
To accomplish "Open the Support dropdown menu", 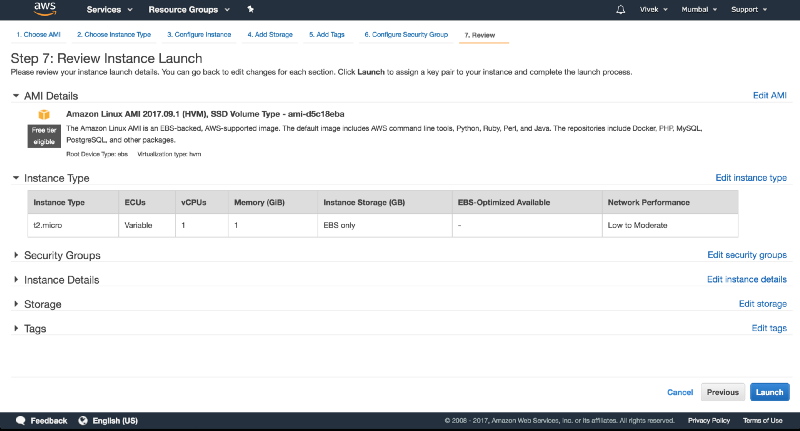I will (748, 10).
